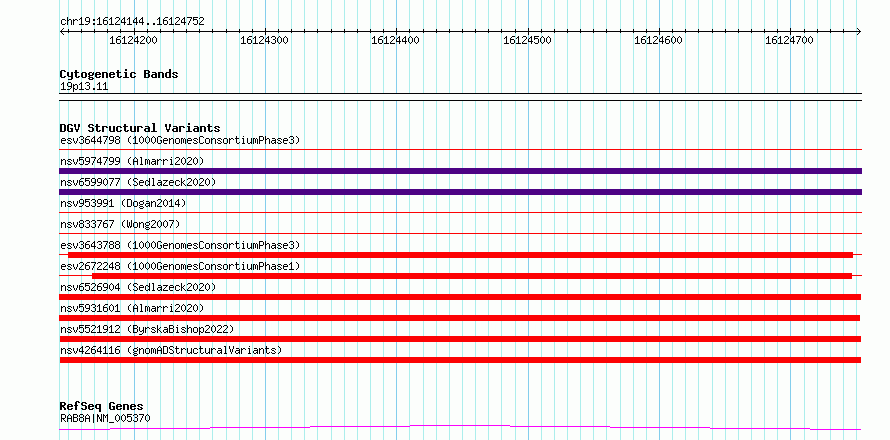Click the 16124700 ruler tick label
Screen dimensions: 890x440
coord(789,41)
